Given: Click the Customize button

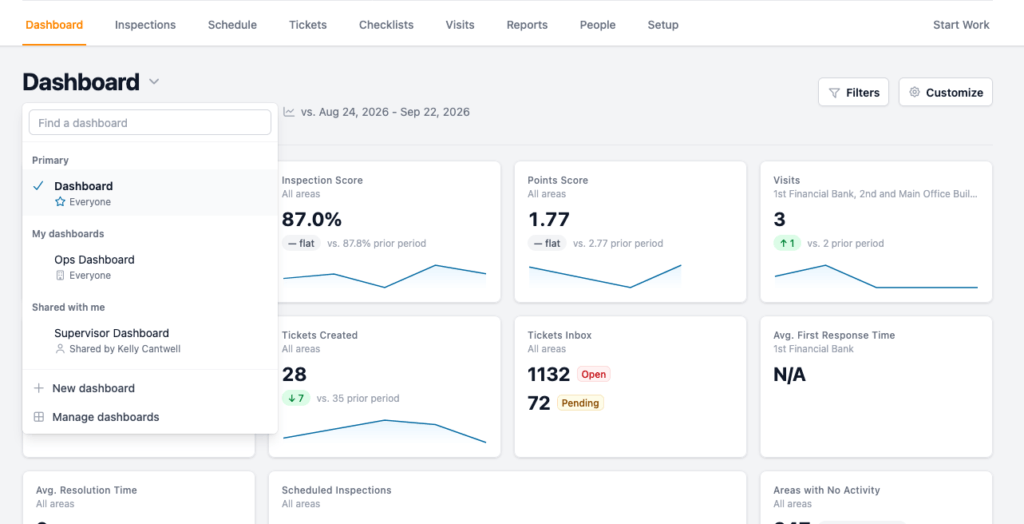Looking at the screenshot, I should coord(946,92).
